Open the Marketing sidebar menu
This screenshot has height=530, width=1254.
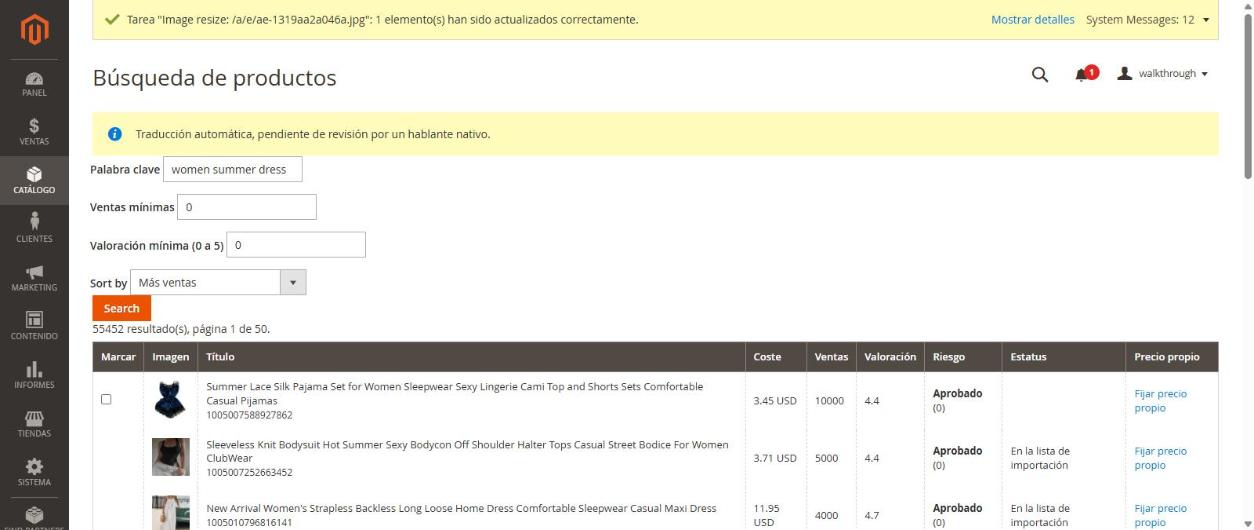coord(34,278)
